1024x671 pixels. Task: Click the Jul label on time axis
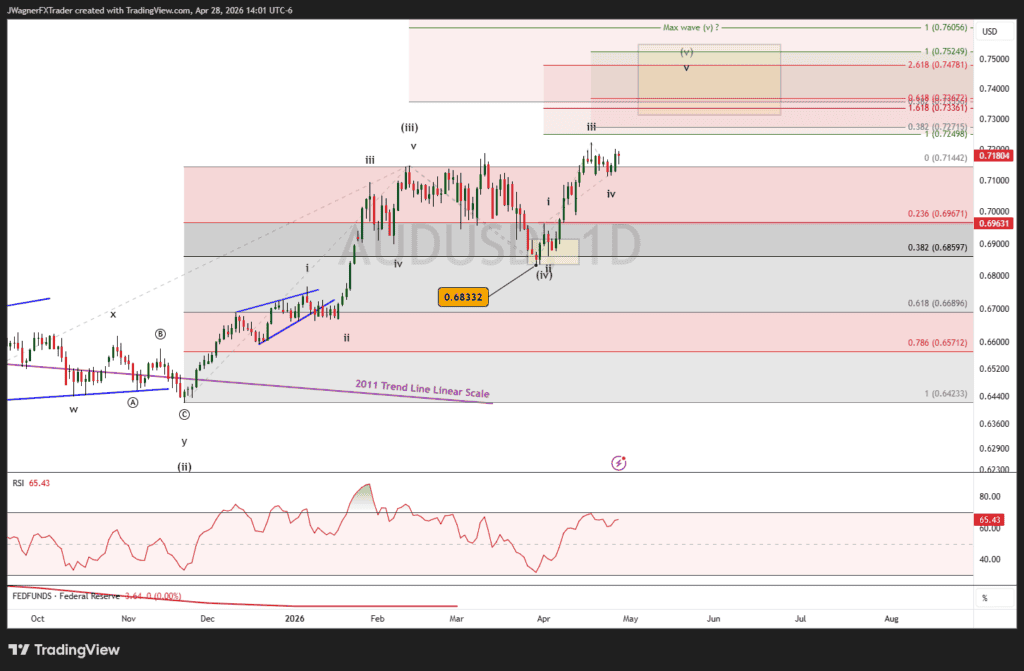801,619
